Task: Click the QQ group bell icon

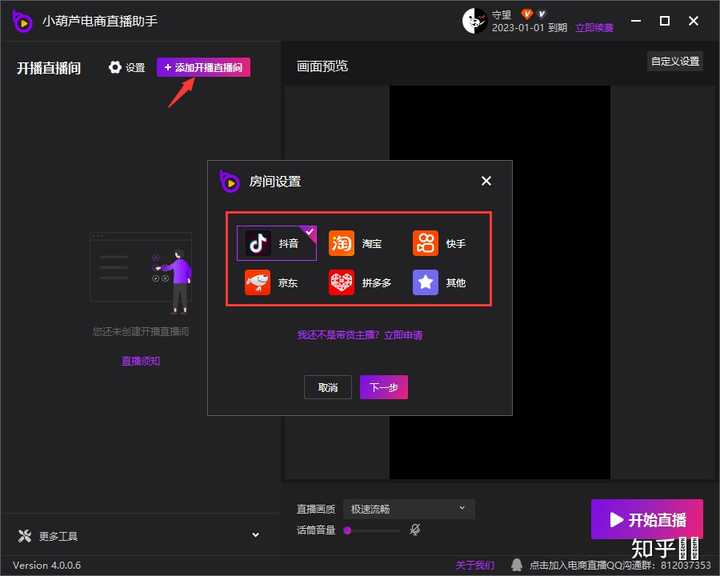Action: point(517,565)
